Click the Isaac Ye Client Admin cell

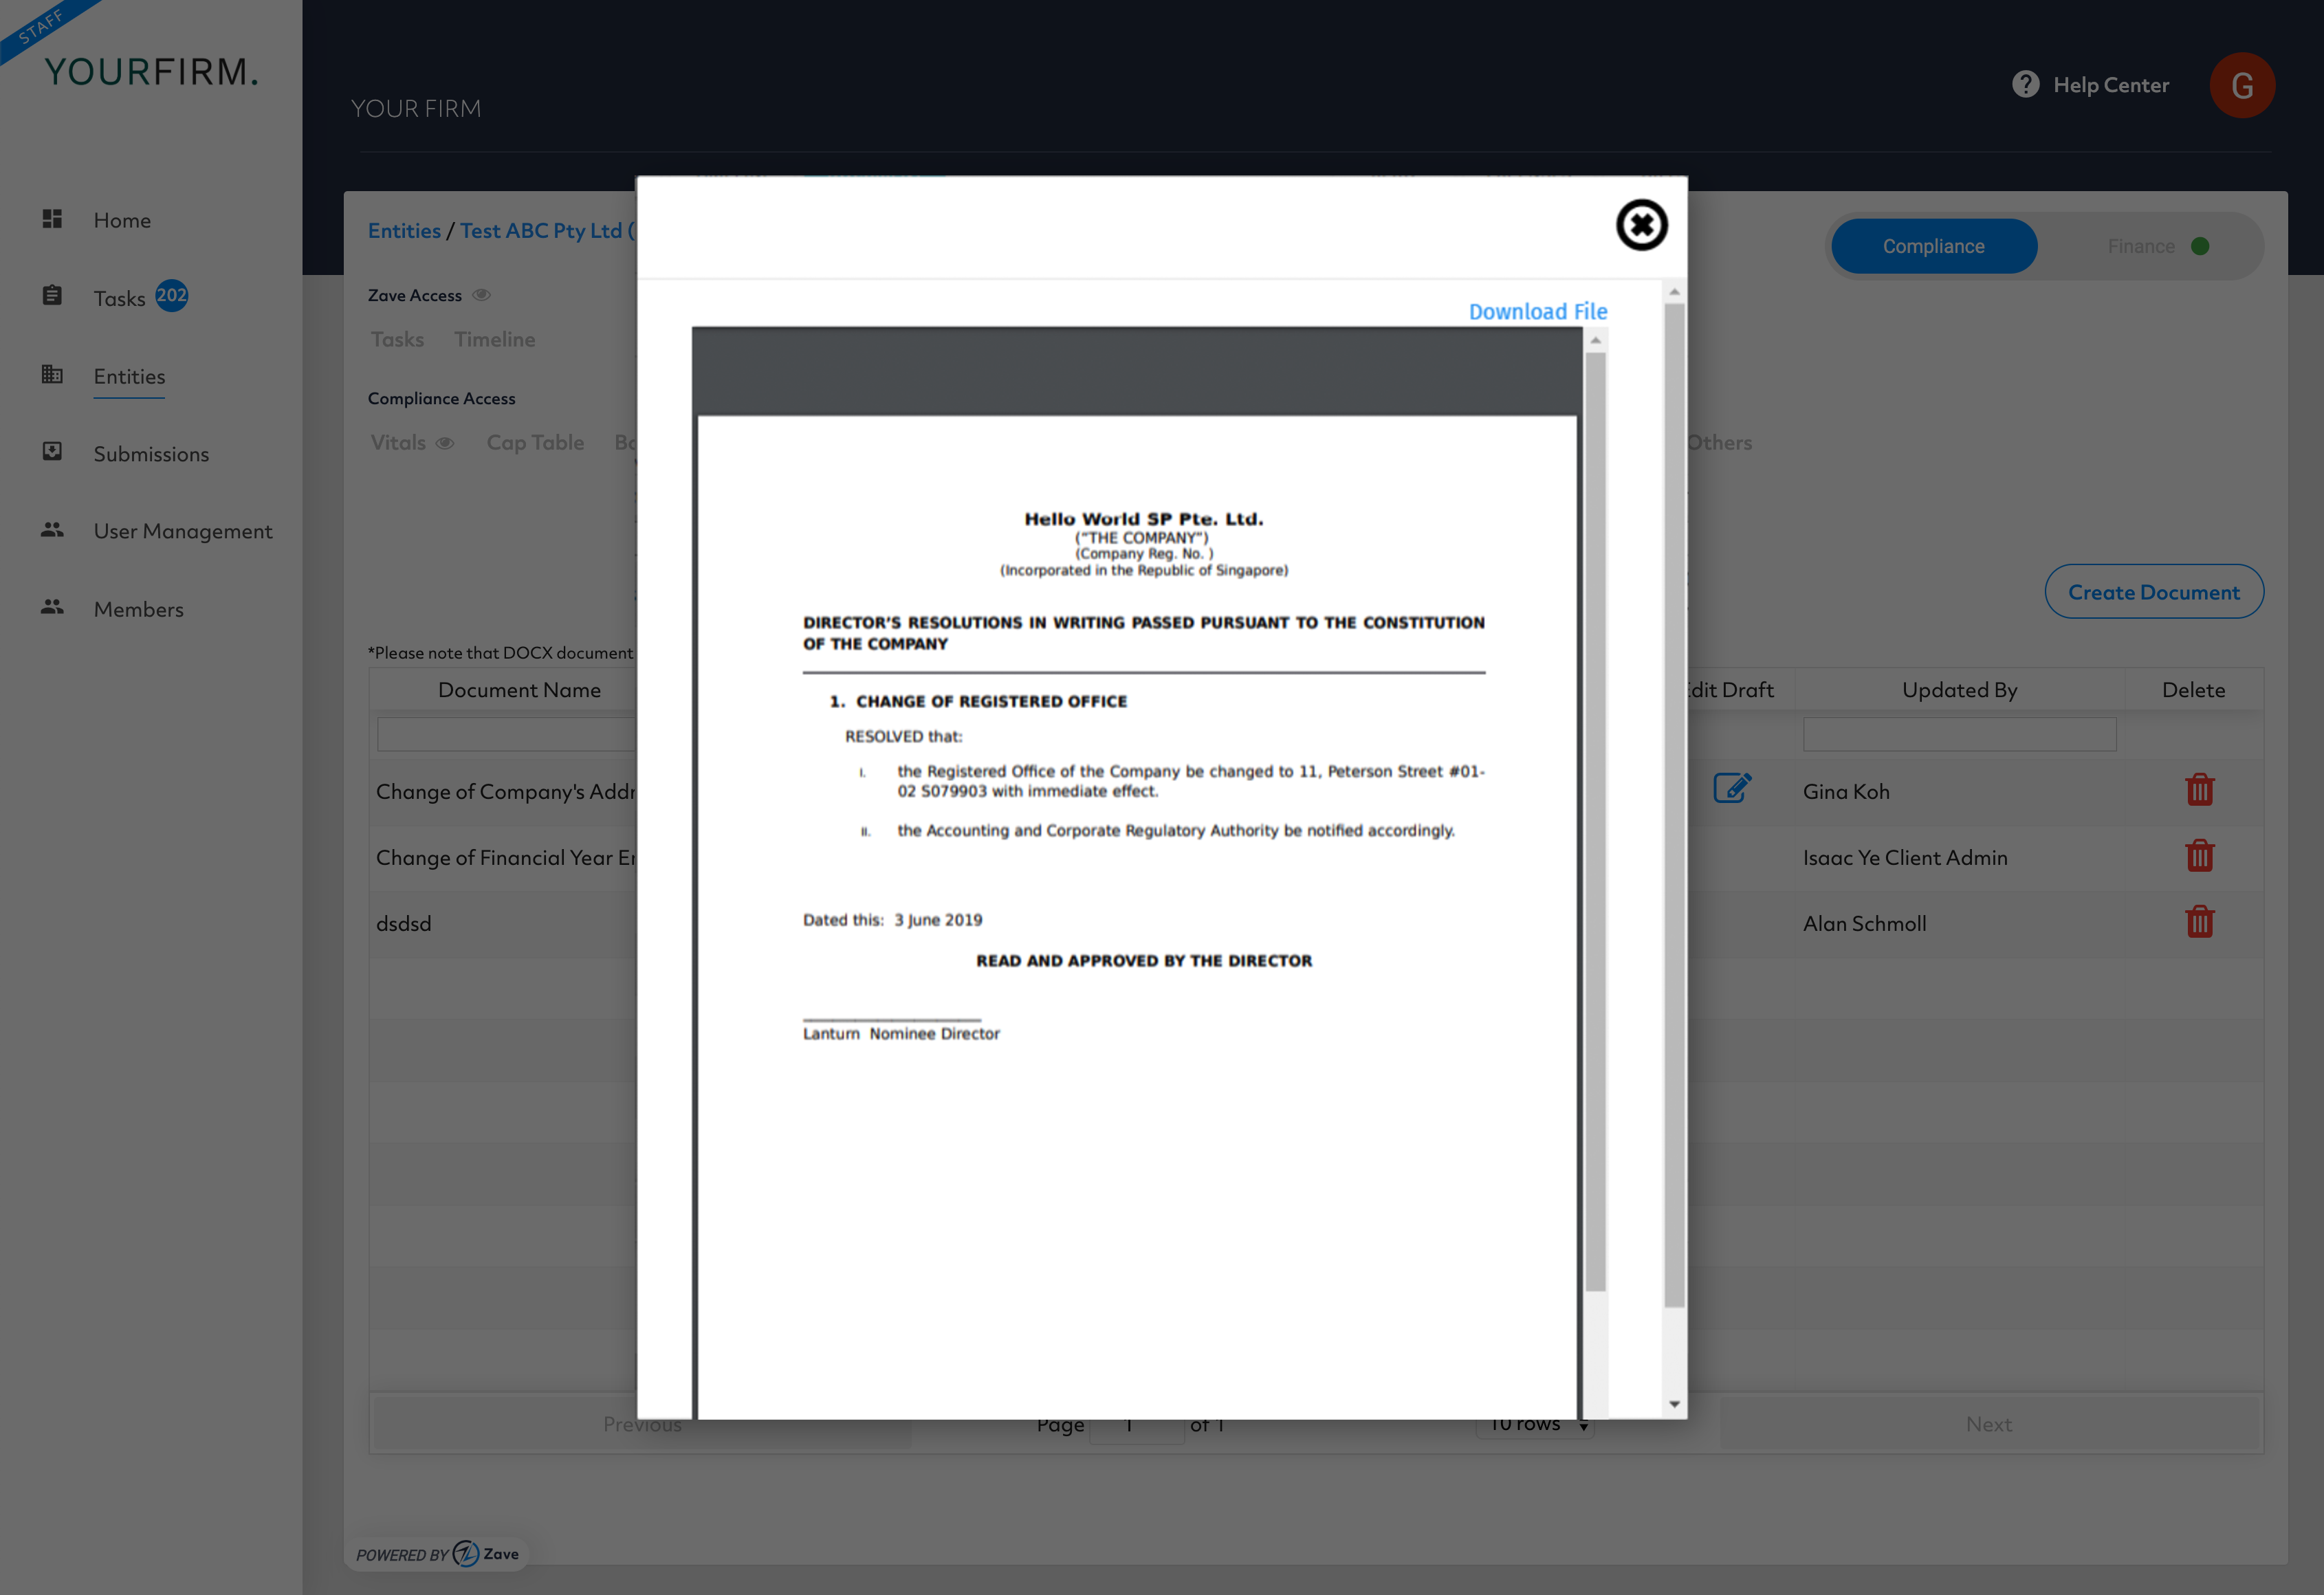(x=1904, y=858)
